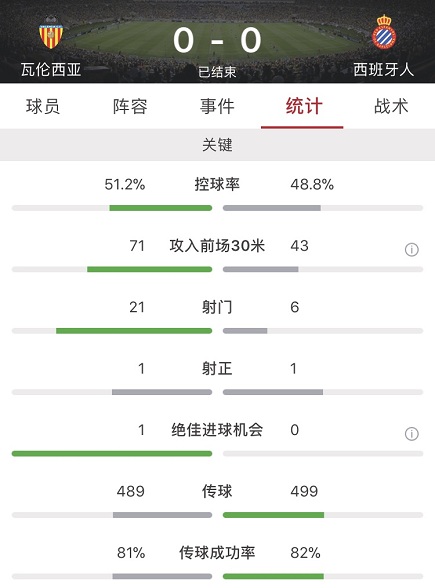This screenshot has width=435, height=588.
Task: Tap the 关键 section header
Action: point(218,145)
